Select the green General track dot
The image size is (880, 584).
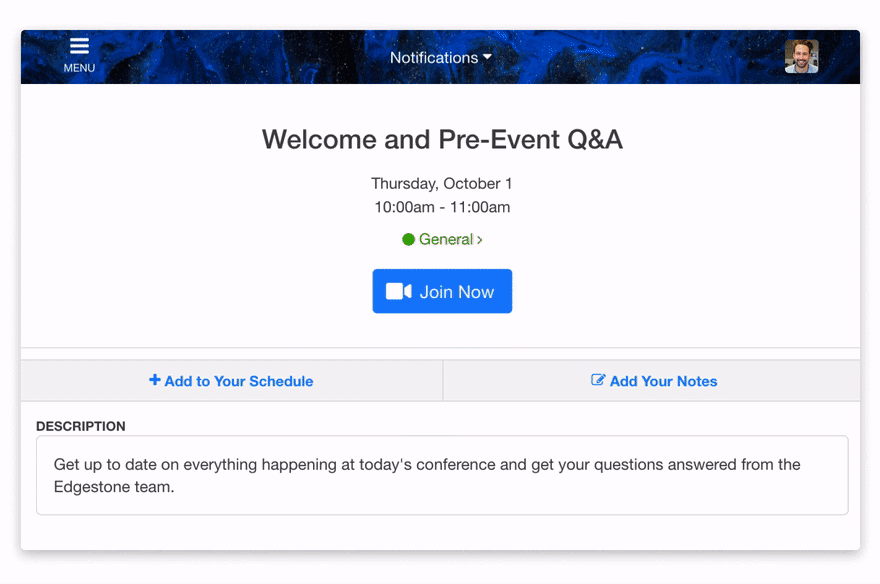[408, 240]
